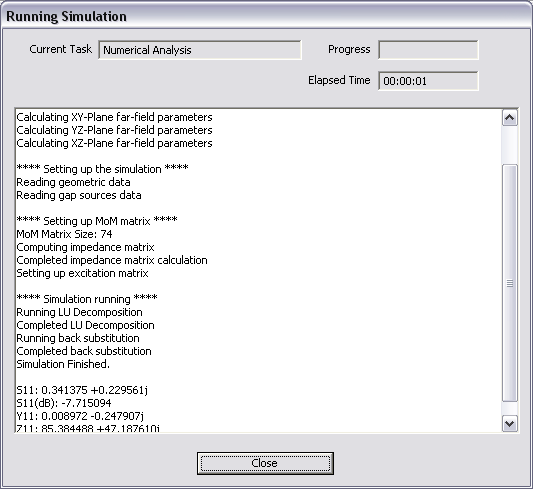Viewport: 533px width, 489px height.
Task: Click the log scroll down arrow
Action: click(x=510, y=423)
